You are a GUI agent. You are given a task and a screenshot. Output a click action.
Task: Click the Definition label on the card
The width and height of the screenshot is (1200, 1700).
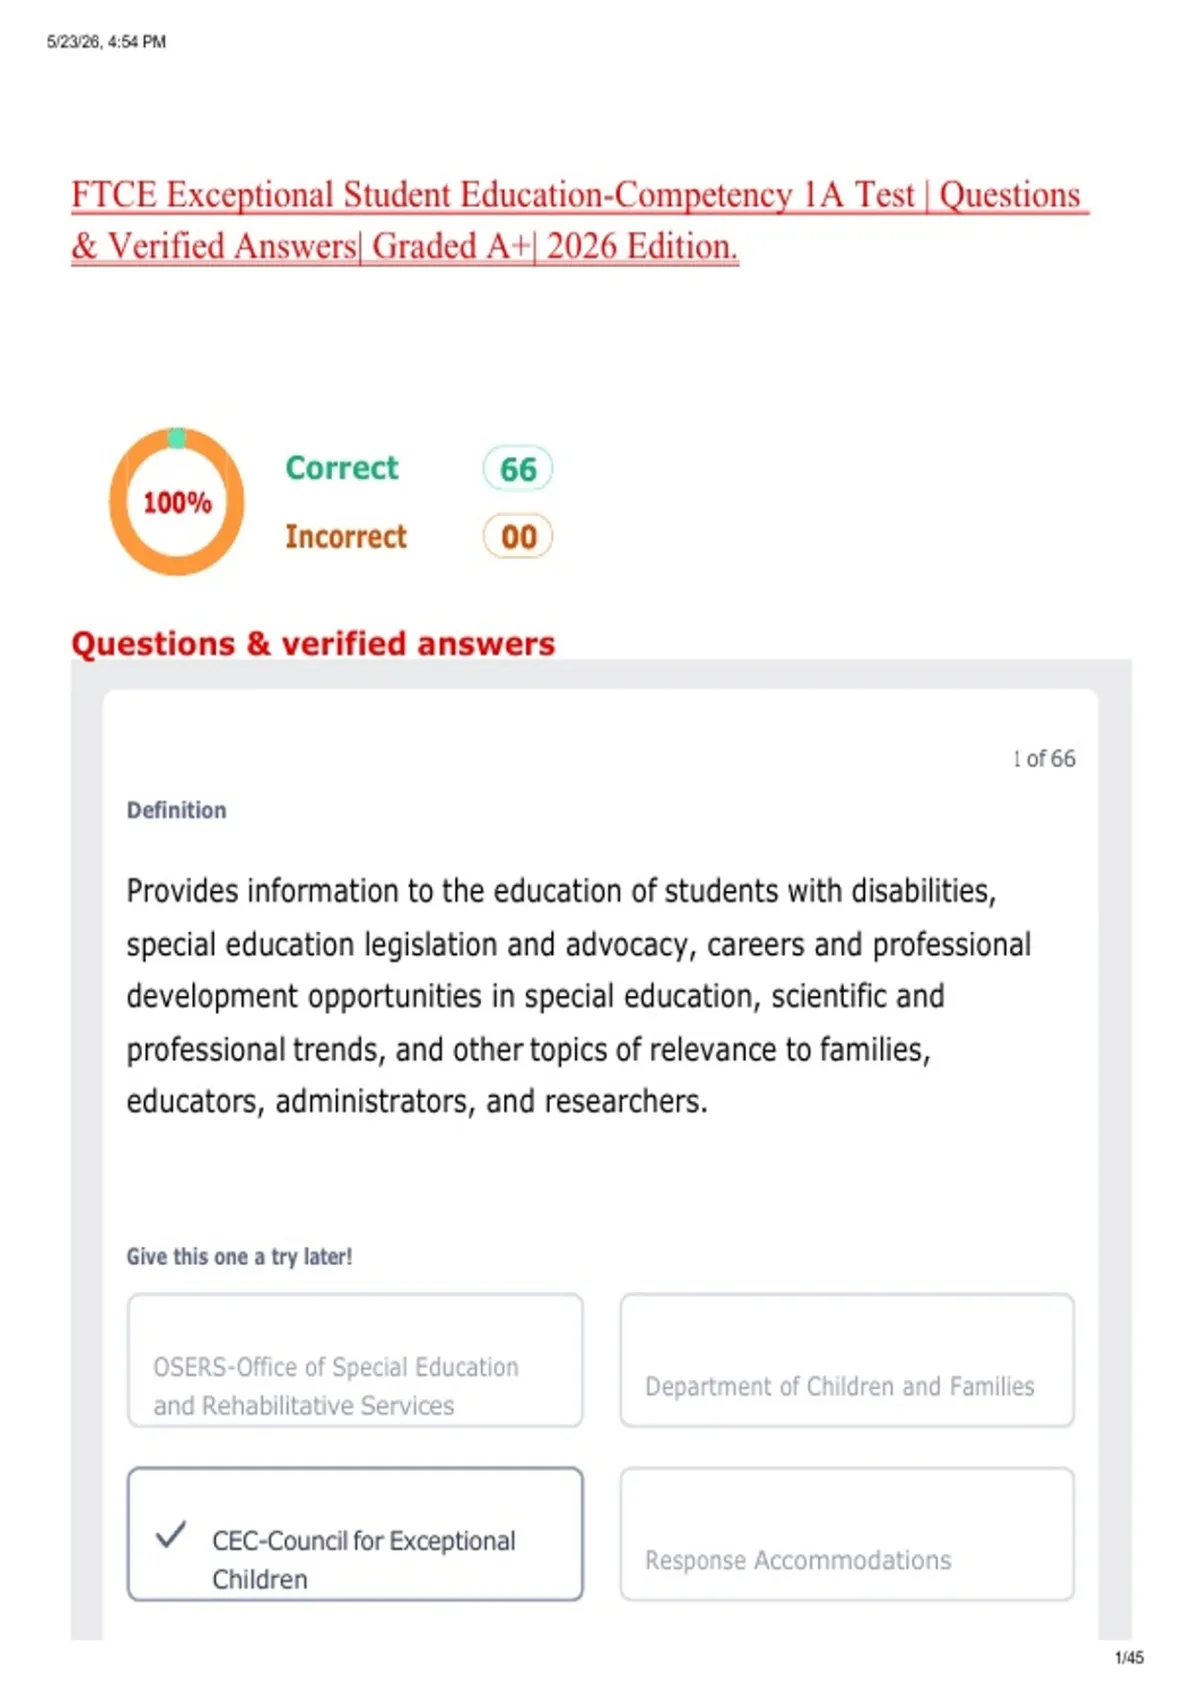[x=176, y=810]
